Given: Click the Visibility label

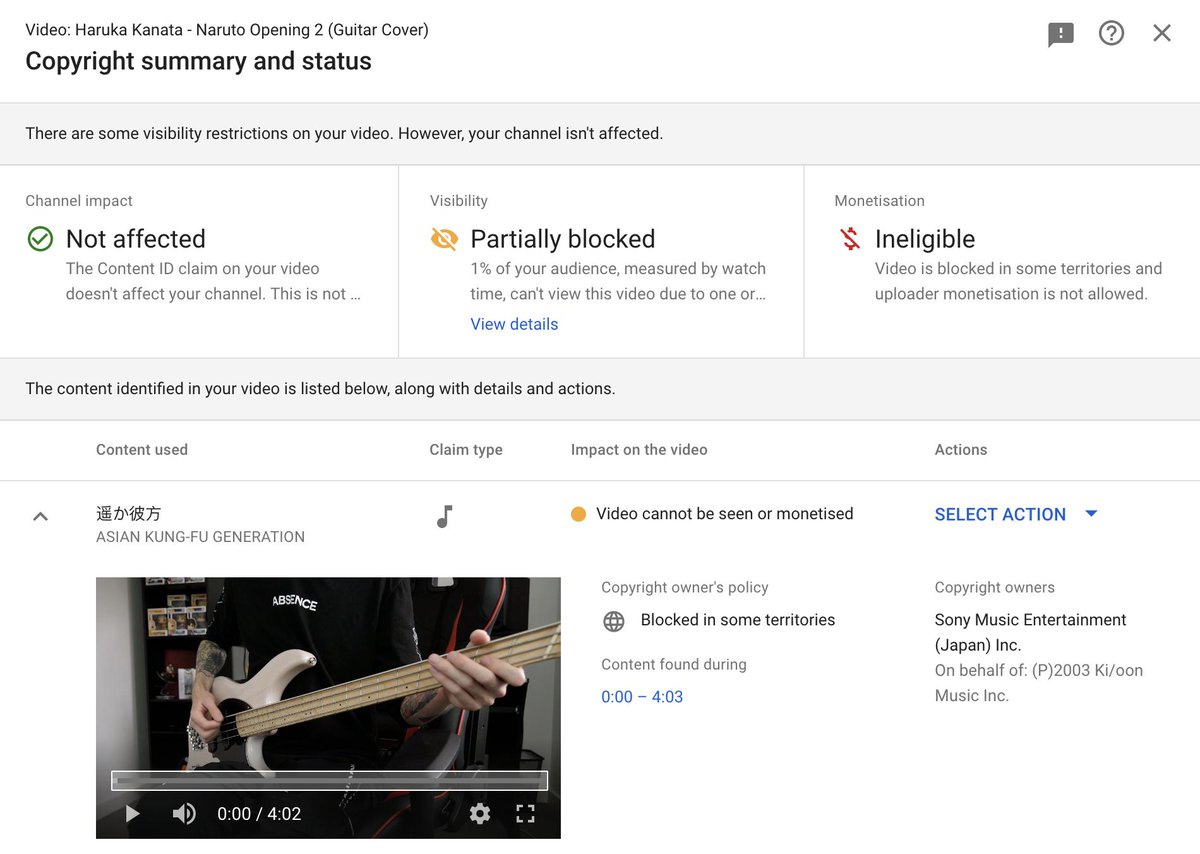Looking at the screenshot, I should click(459, 201).
